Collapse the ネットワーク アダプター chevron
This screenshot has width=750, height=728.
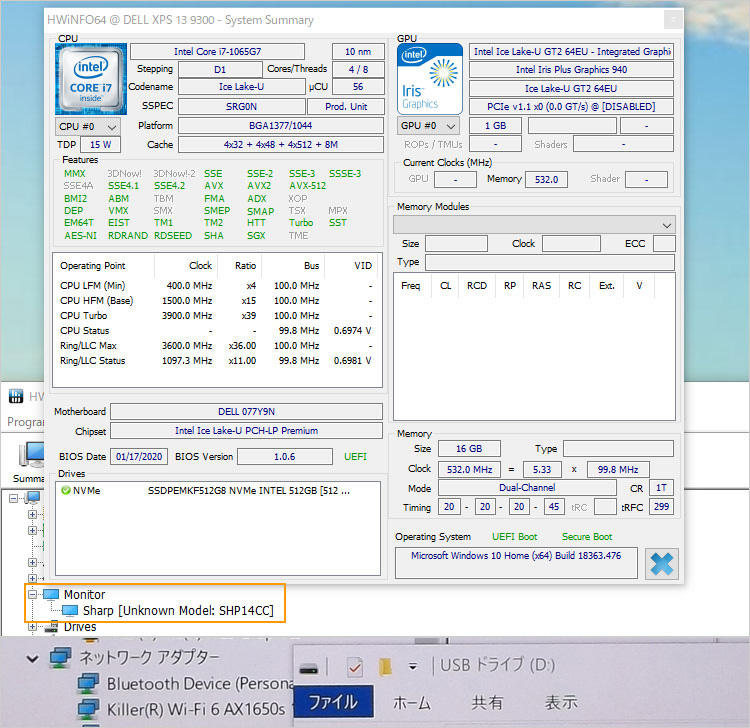(32, 659)
